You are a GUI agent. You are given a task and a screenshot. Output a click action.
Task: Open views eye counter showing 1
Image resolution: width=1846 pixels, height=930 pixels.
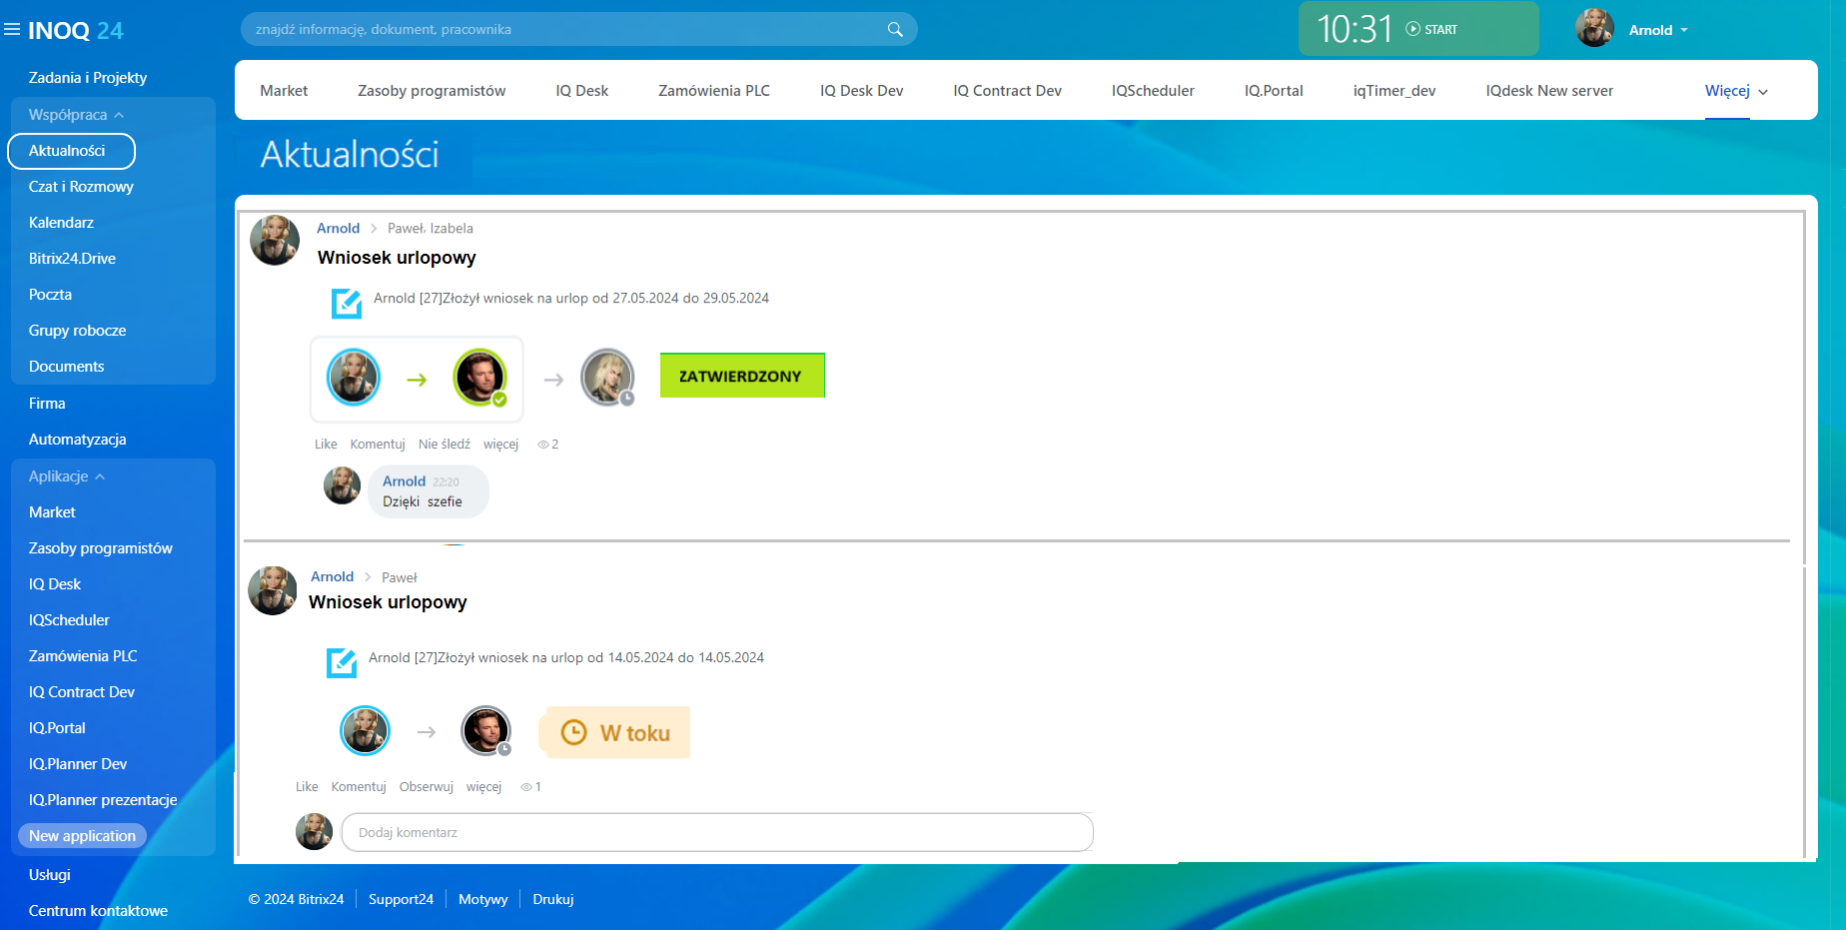point(531,787)
